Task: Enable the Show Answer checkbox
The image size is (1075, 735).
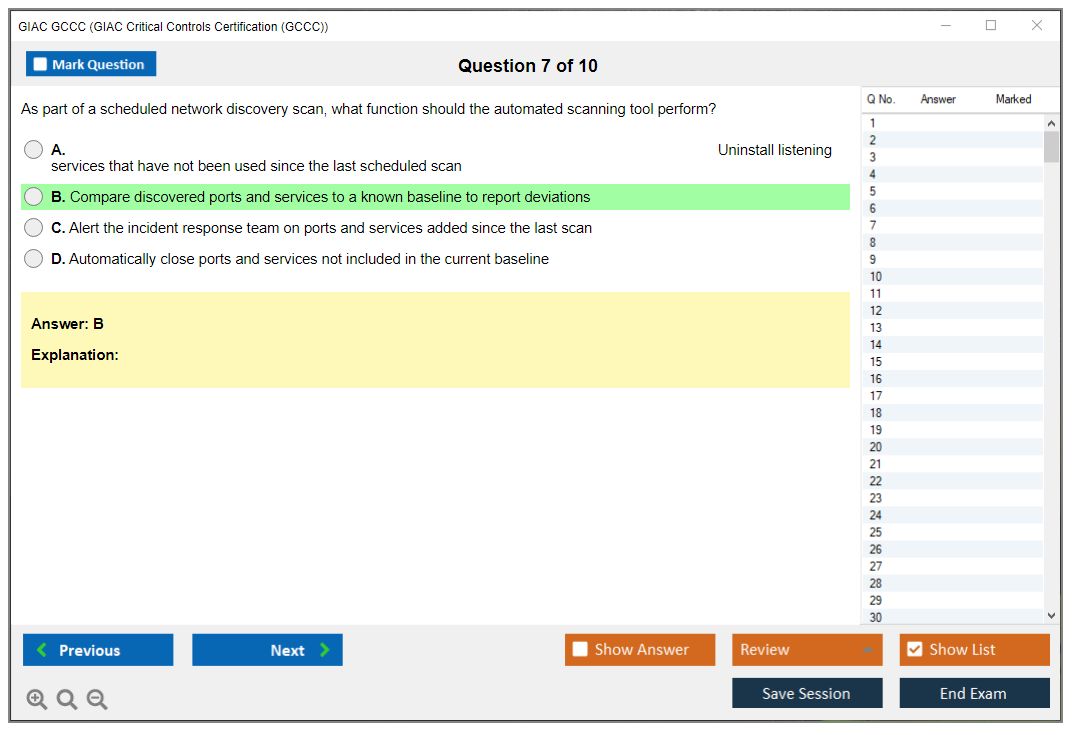Action: (x=580, y=649)
